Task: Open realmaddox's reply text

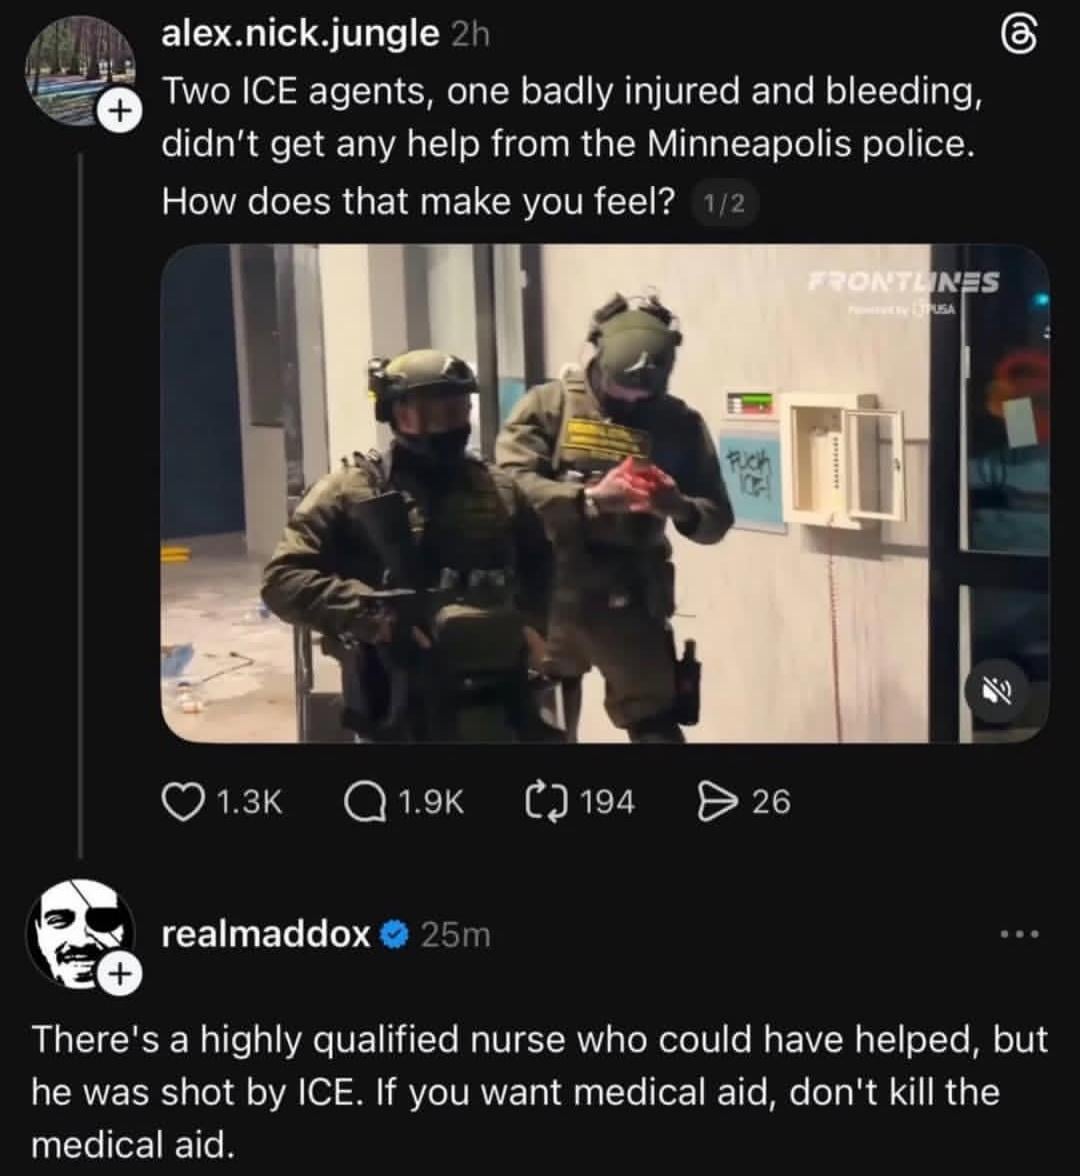Action: pos(539,1092)
